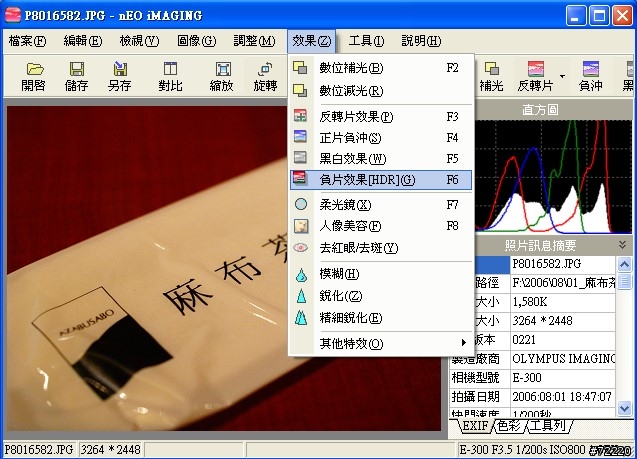Switch to the EXIF tab
Screen dimensions: 637x459
click(475, 426)
